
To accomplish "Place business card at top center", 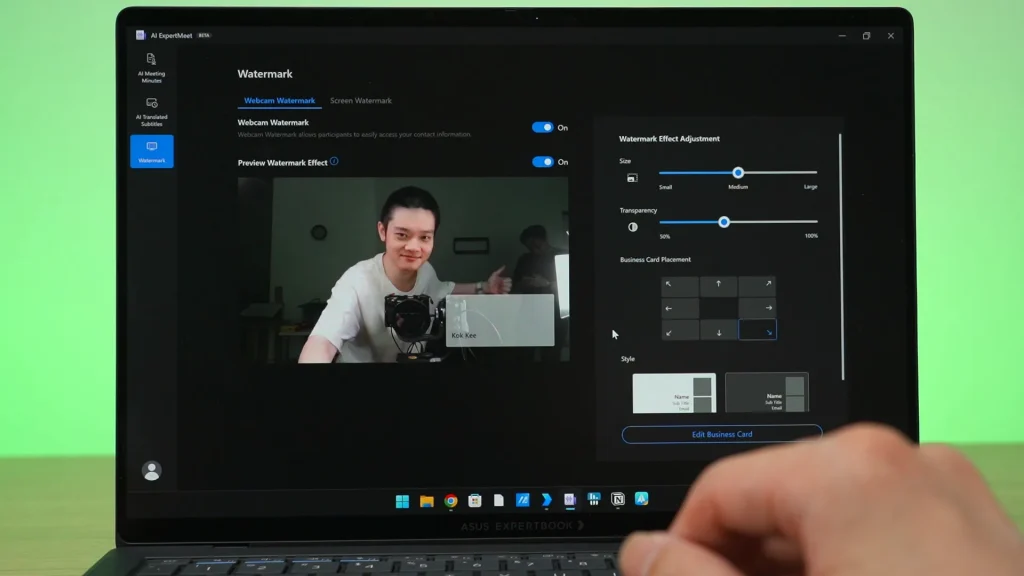I will [718, 285].
